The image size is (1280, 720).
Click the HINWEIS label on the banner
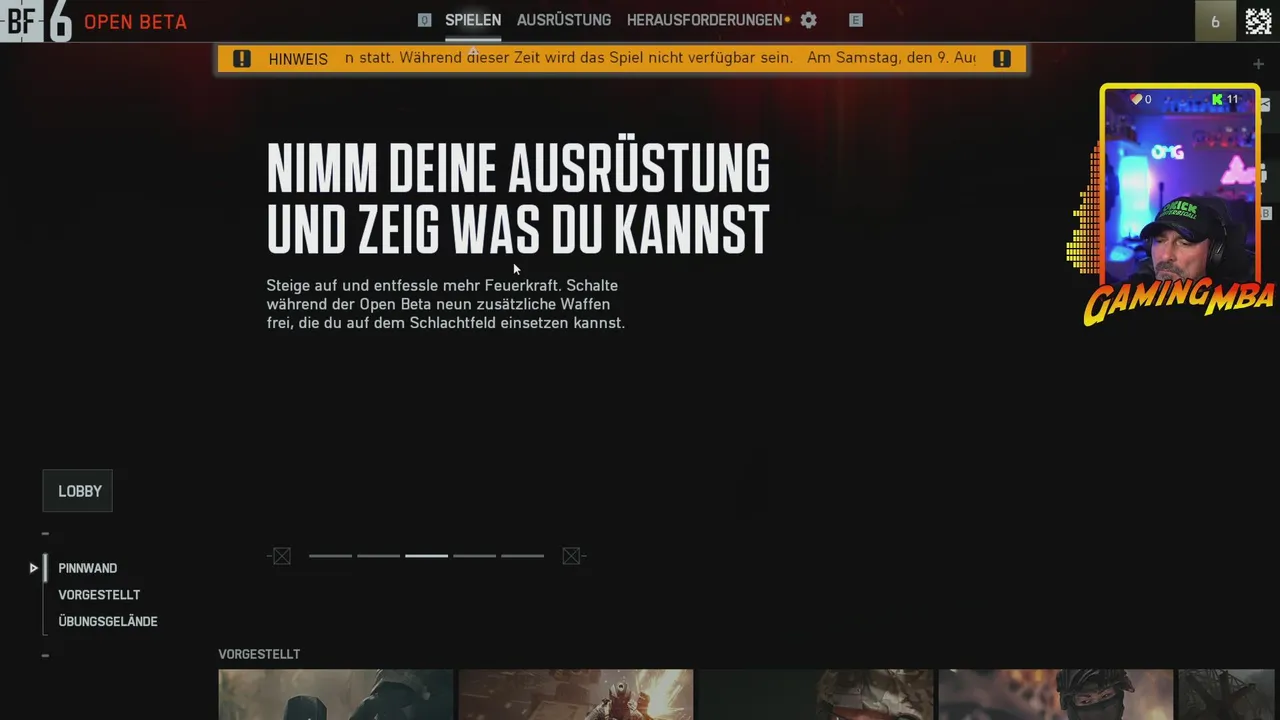click(298, 59)
